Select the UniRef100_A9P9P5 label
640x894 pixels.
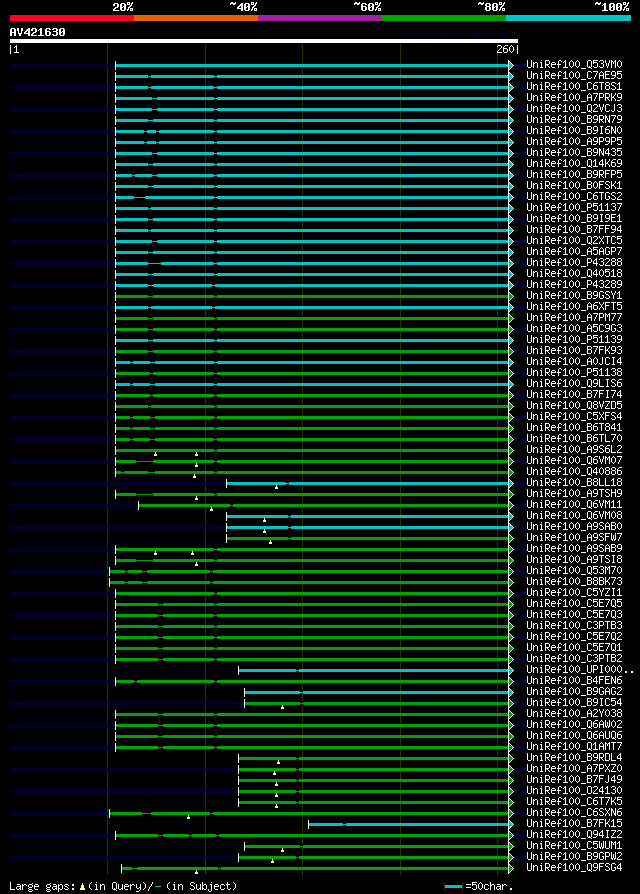tap(574, 141)
